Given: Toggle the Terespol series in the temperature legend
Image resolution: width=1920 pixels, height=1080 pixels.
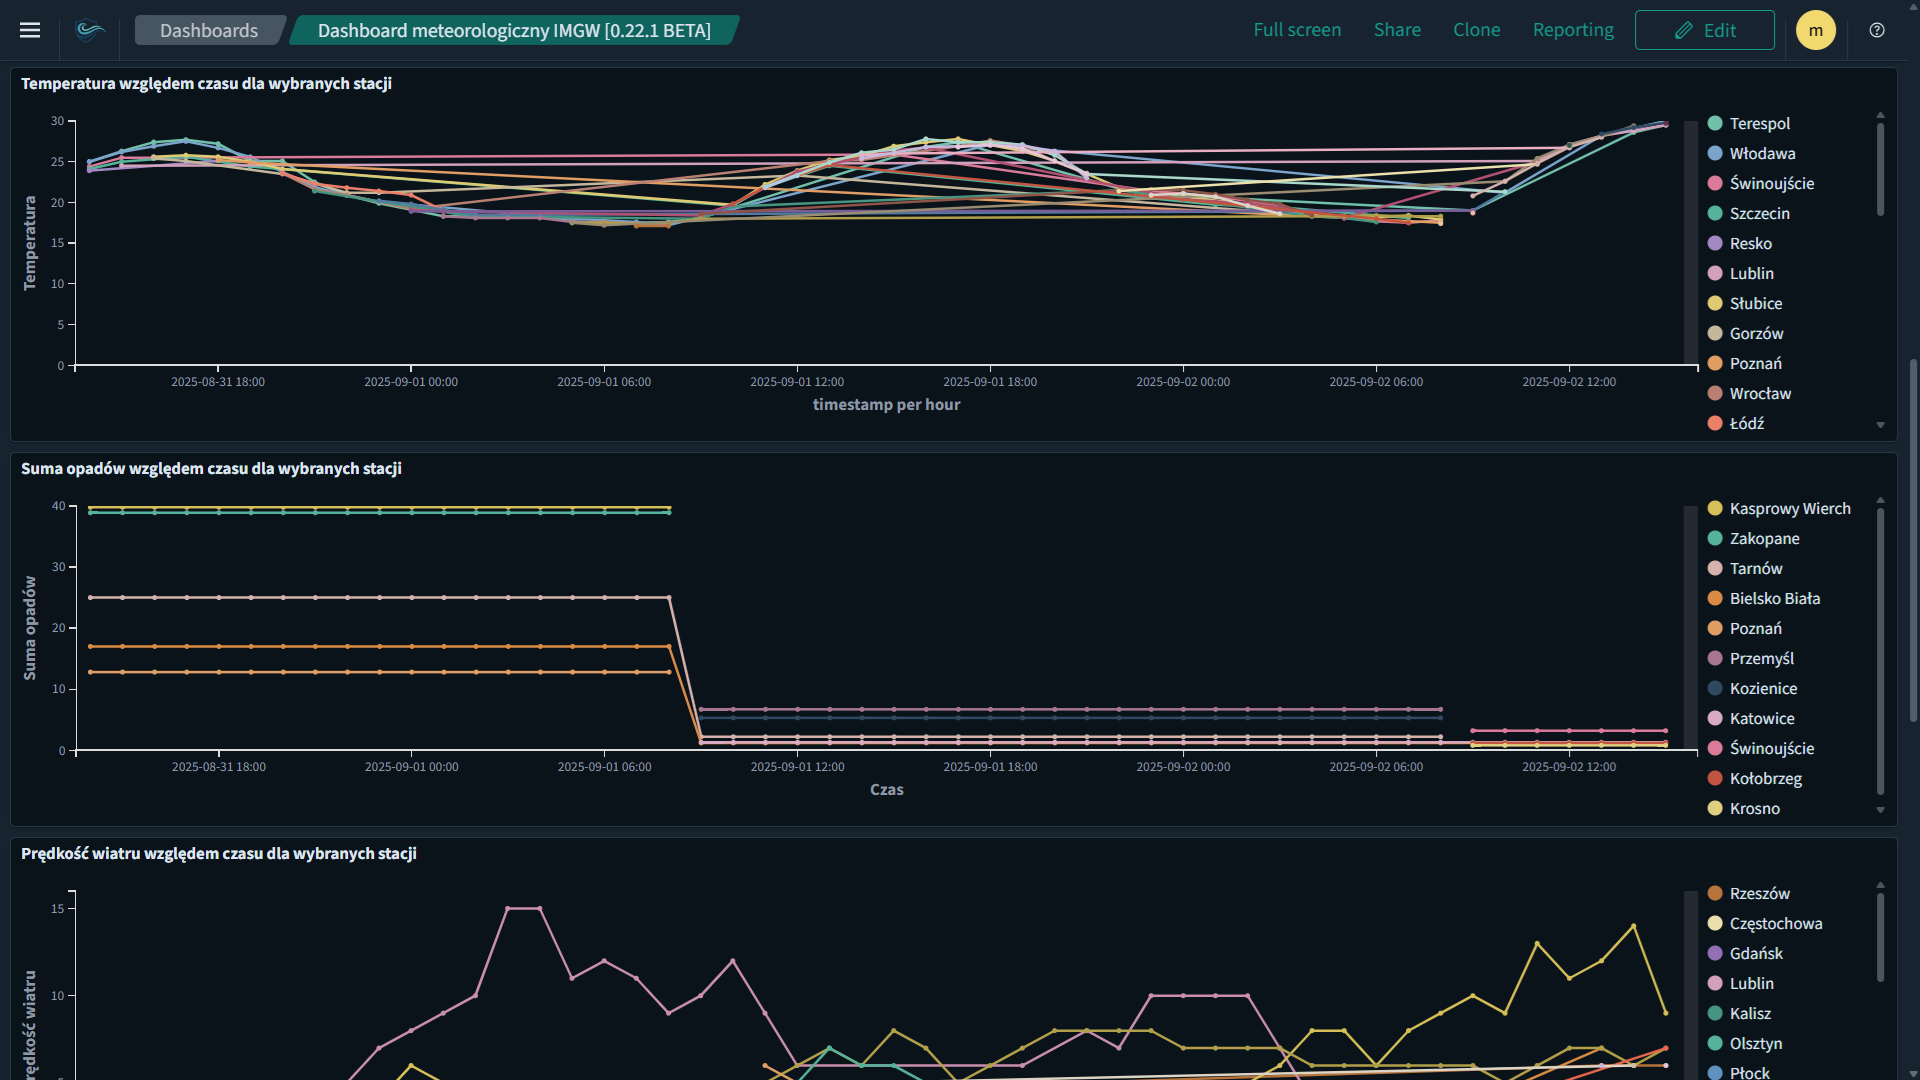Looking at the screenshot, I should click(1760, 123).
